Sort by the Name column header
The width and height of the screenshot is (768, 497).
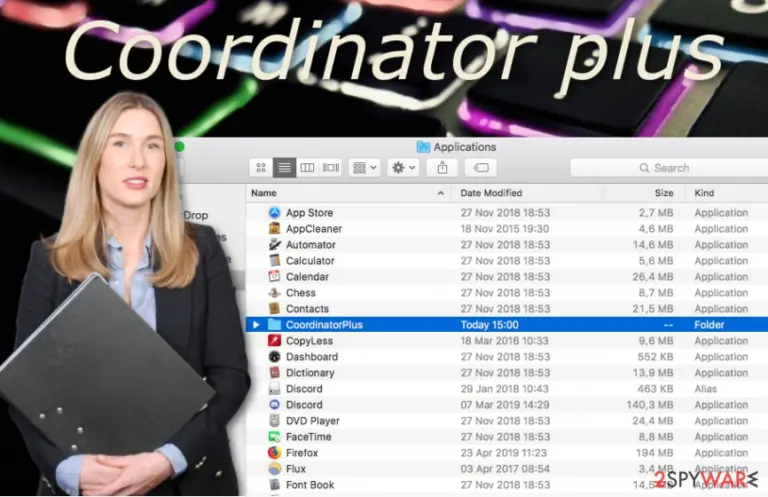tap(264, 193)
